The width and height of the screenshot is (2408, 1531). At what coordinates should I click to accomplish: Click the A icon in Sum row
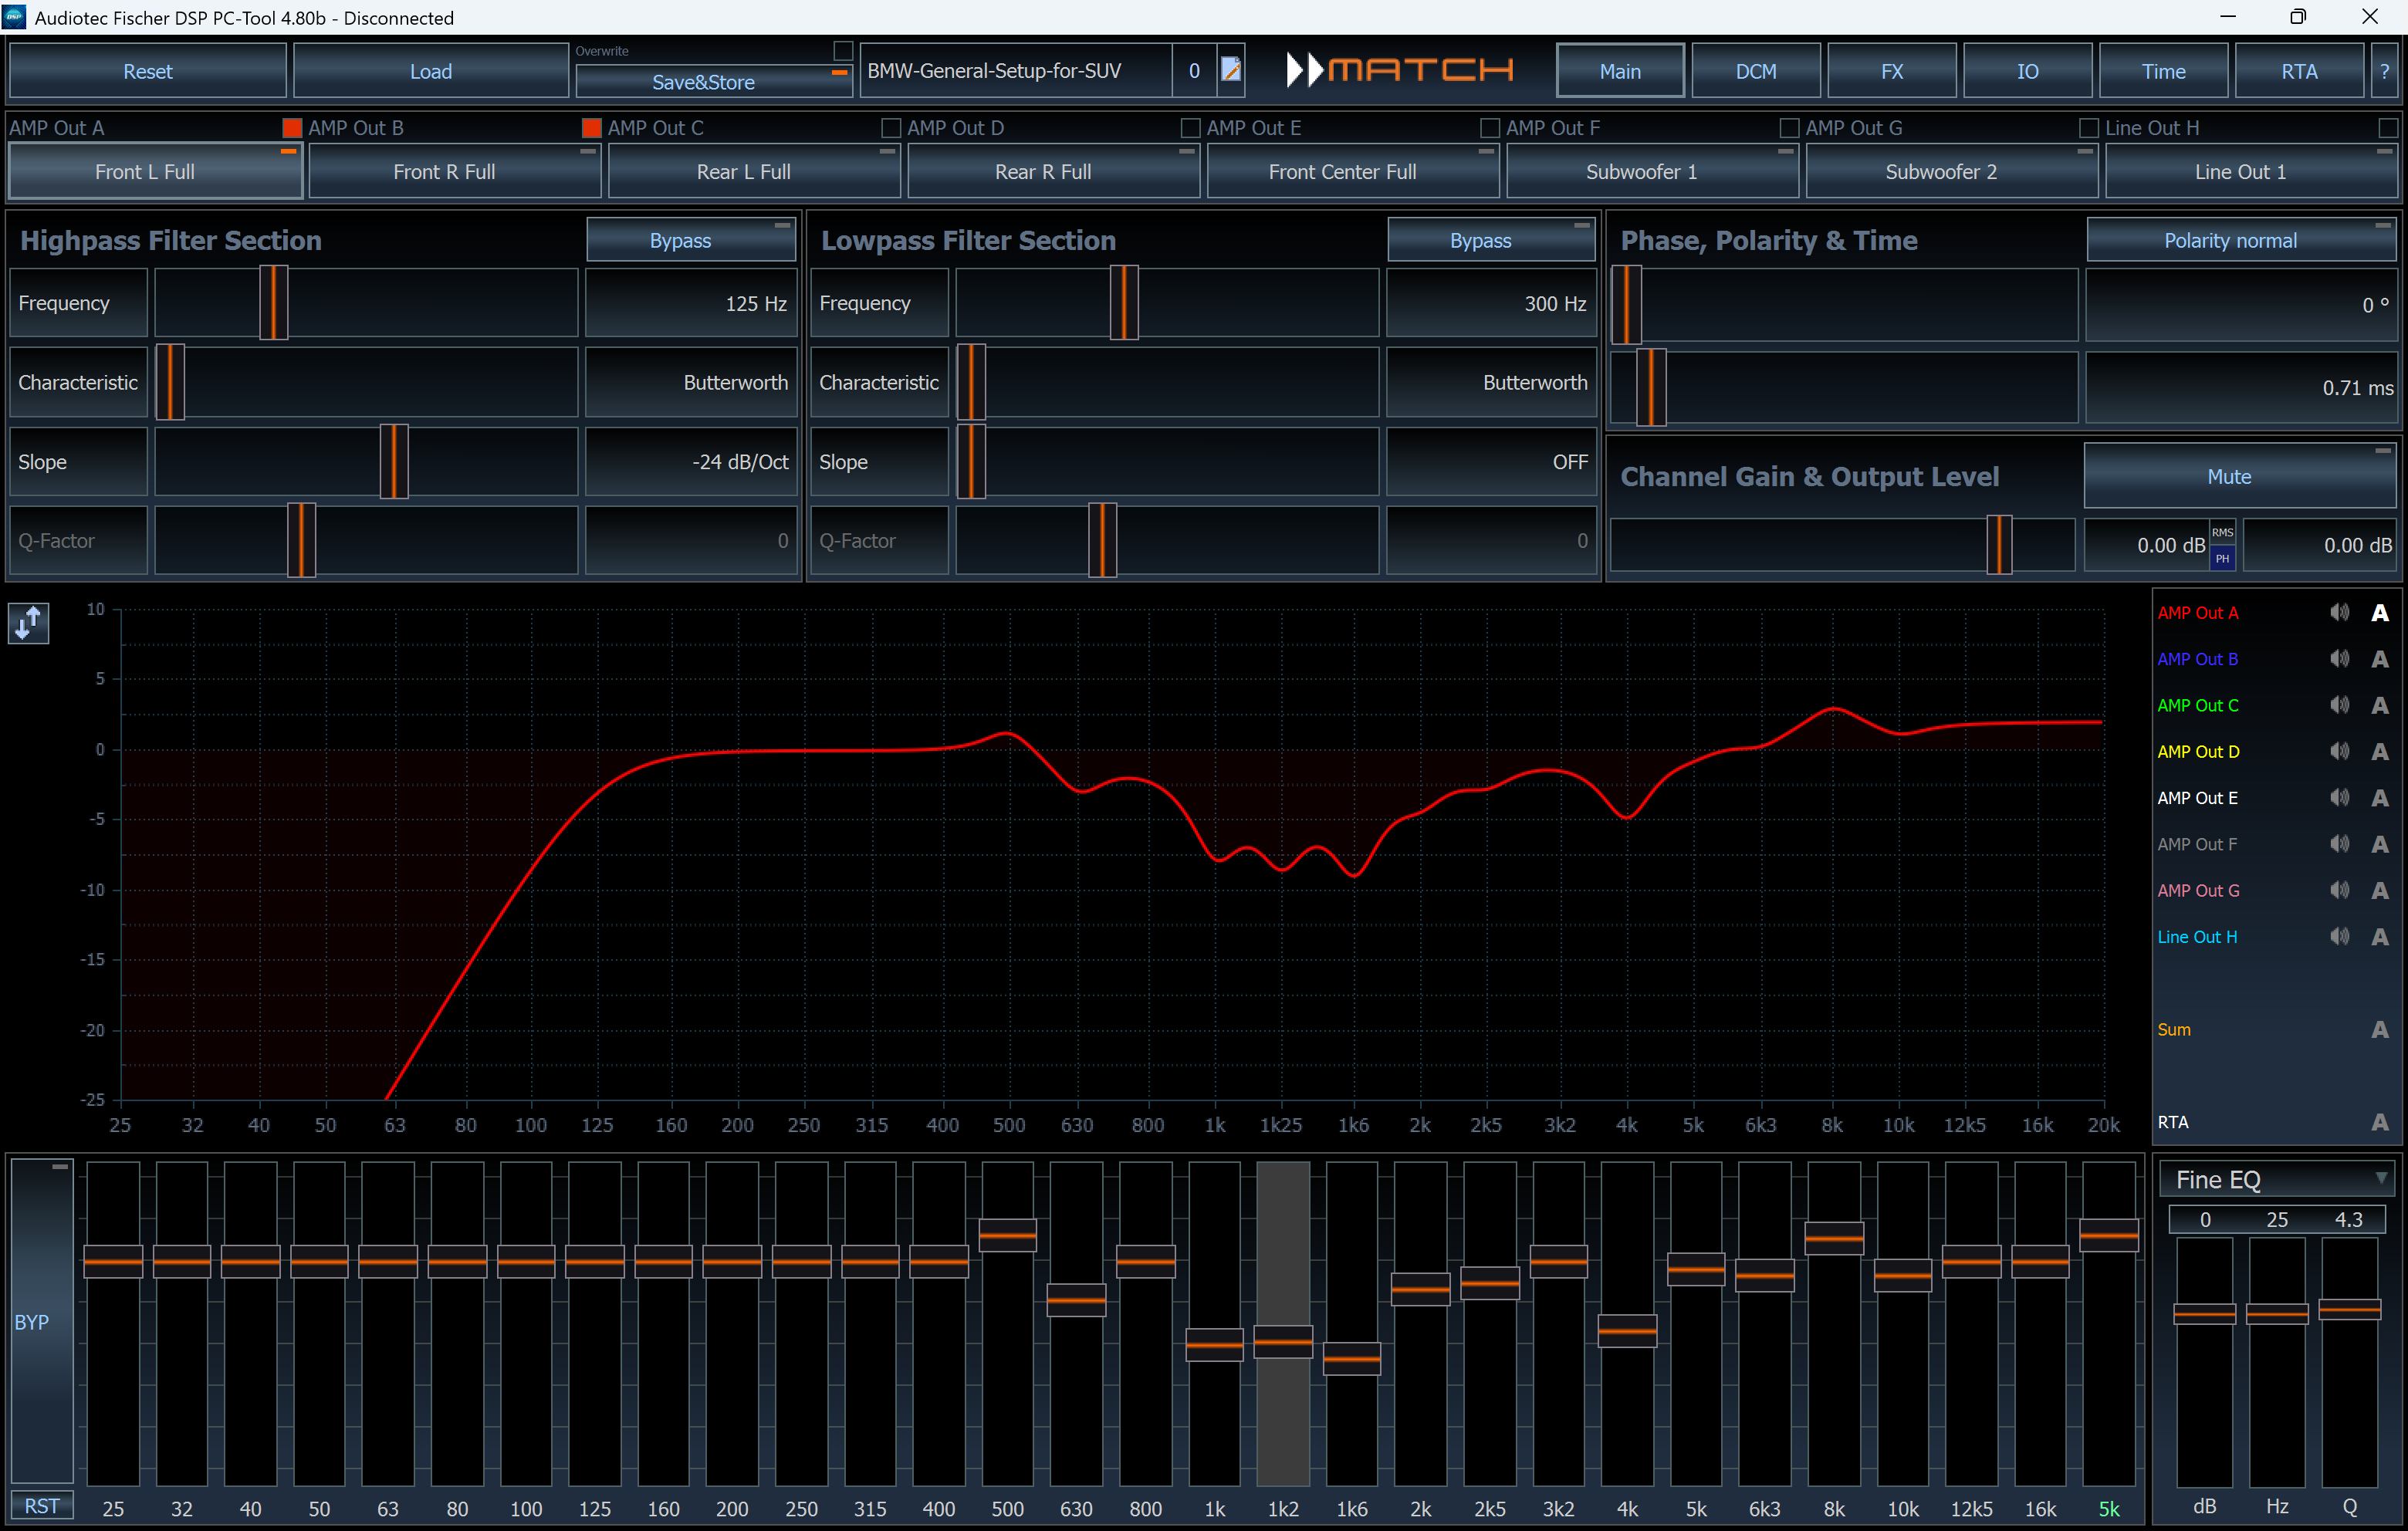[x=2379, y=1029]
